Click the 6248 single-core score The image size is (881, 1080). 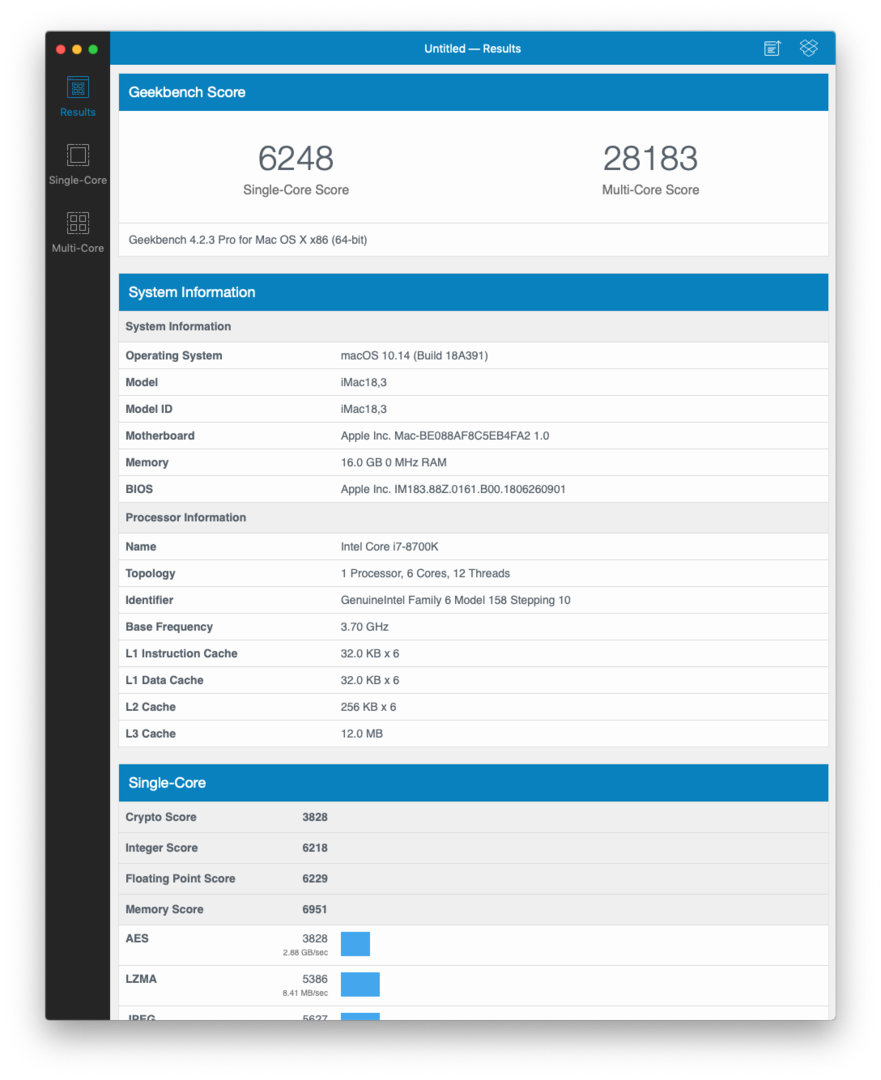click(296, 158)
